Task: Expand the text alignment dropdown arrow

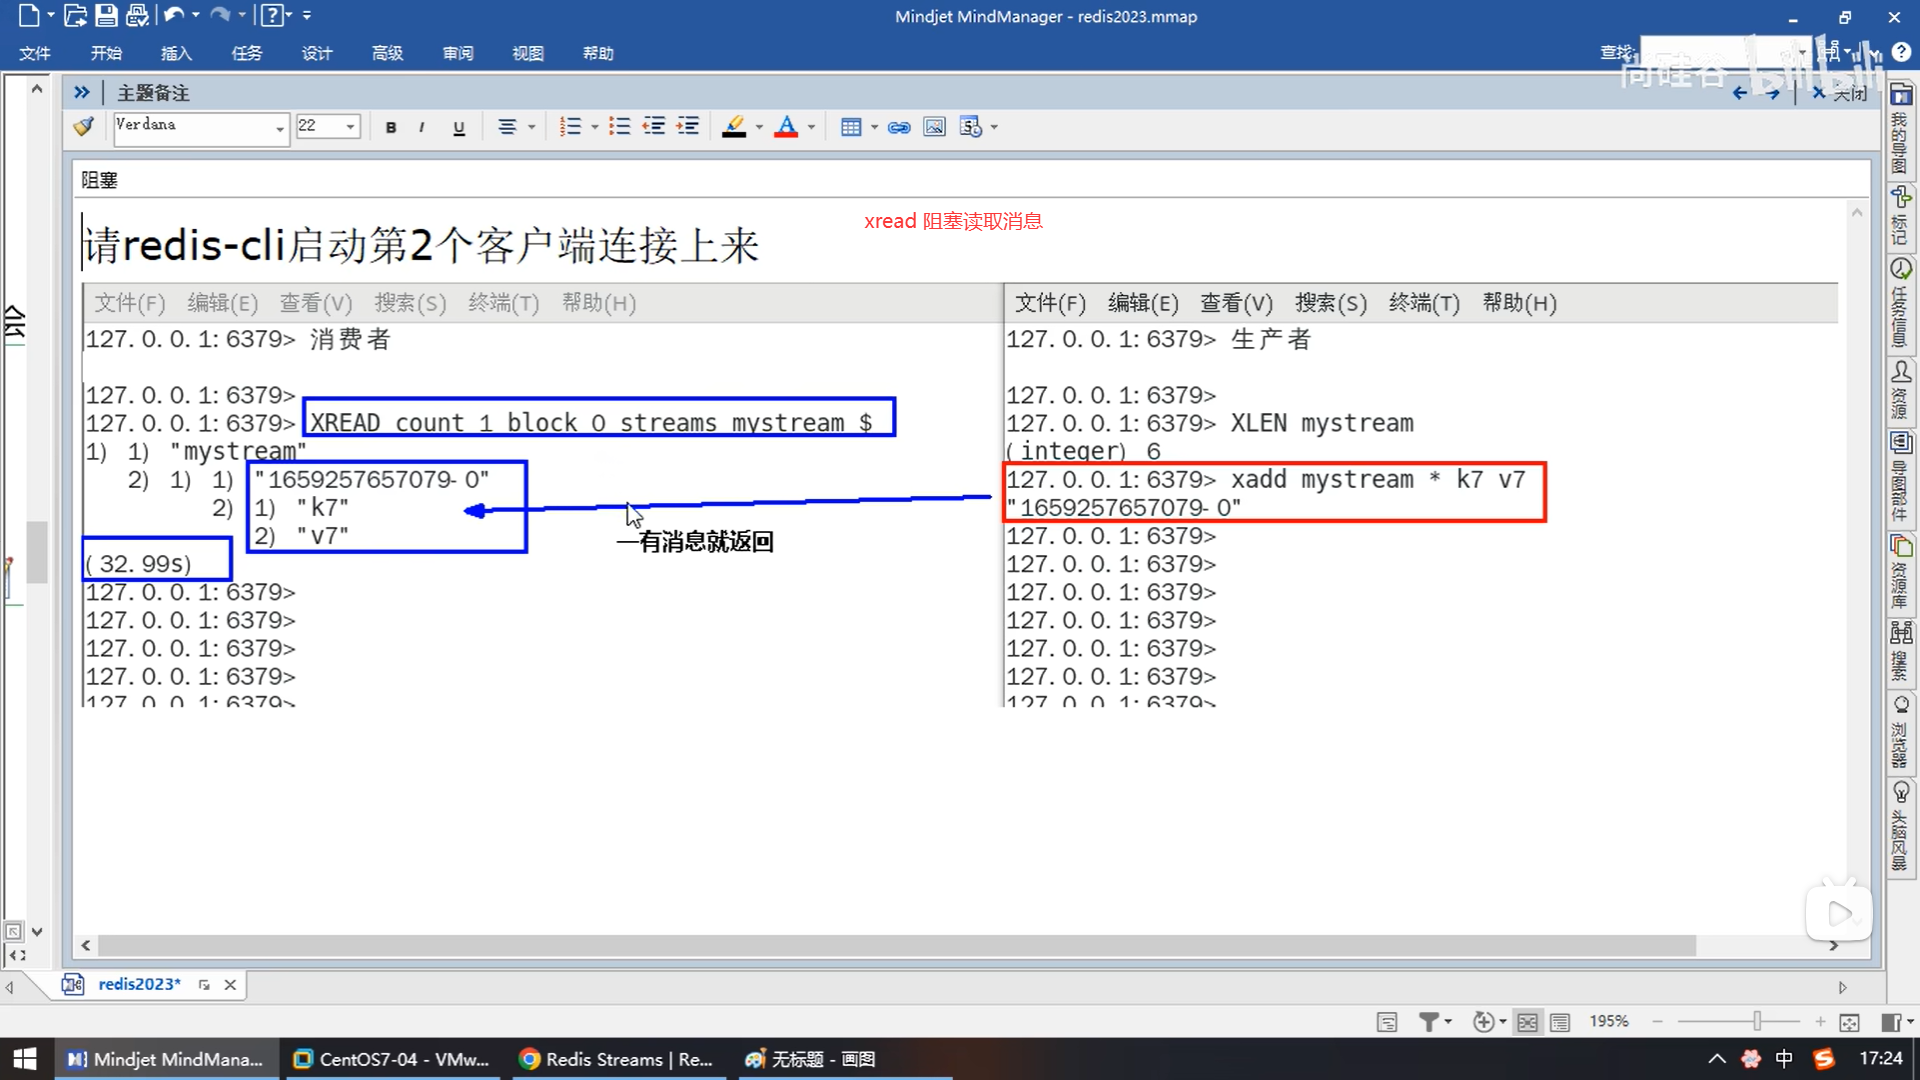Action: coord(532,127)
